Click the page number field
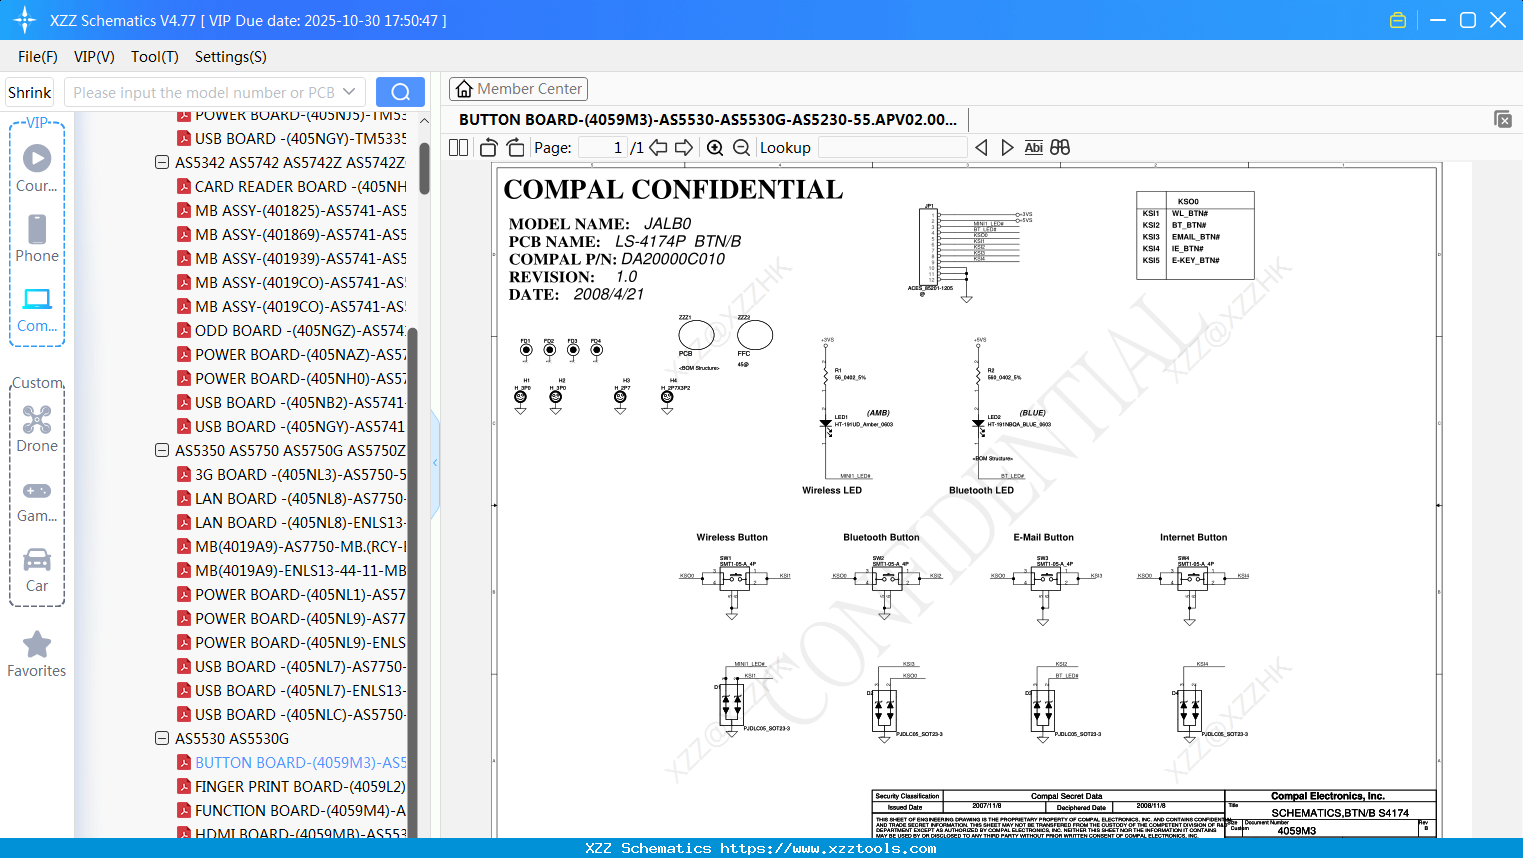The width and height of the screenshot is (1523, 858). tap(603, 147)
